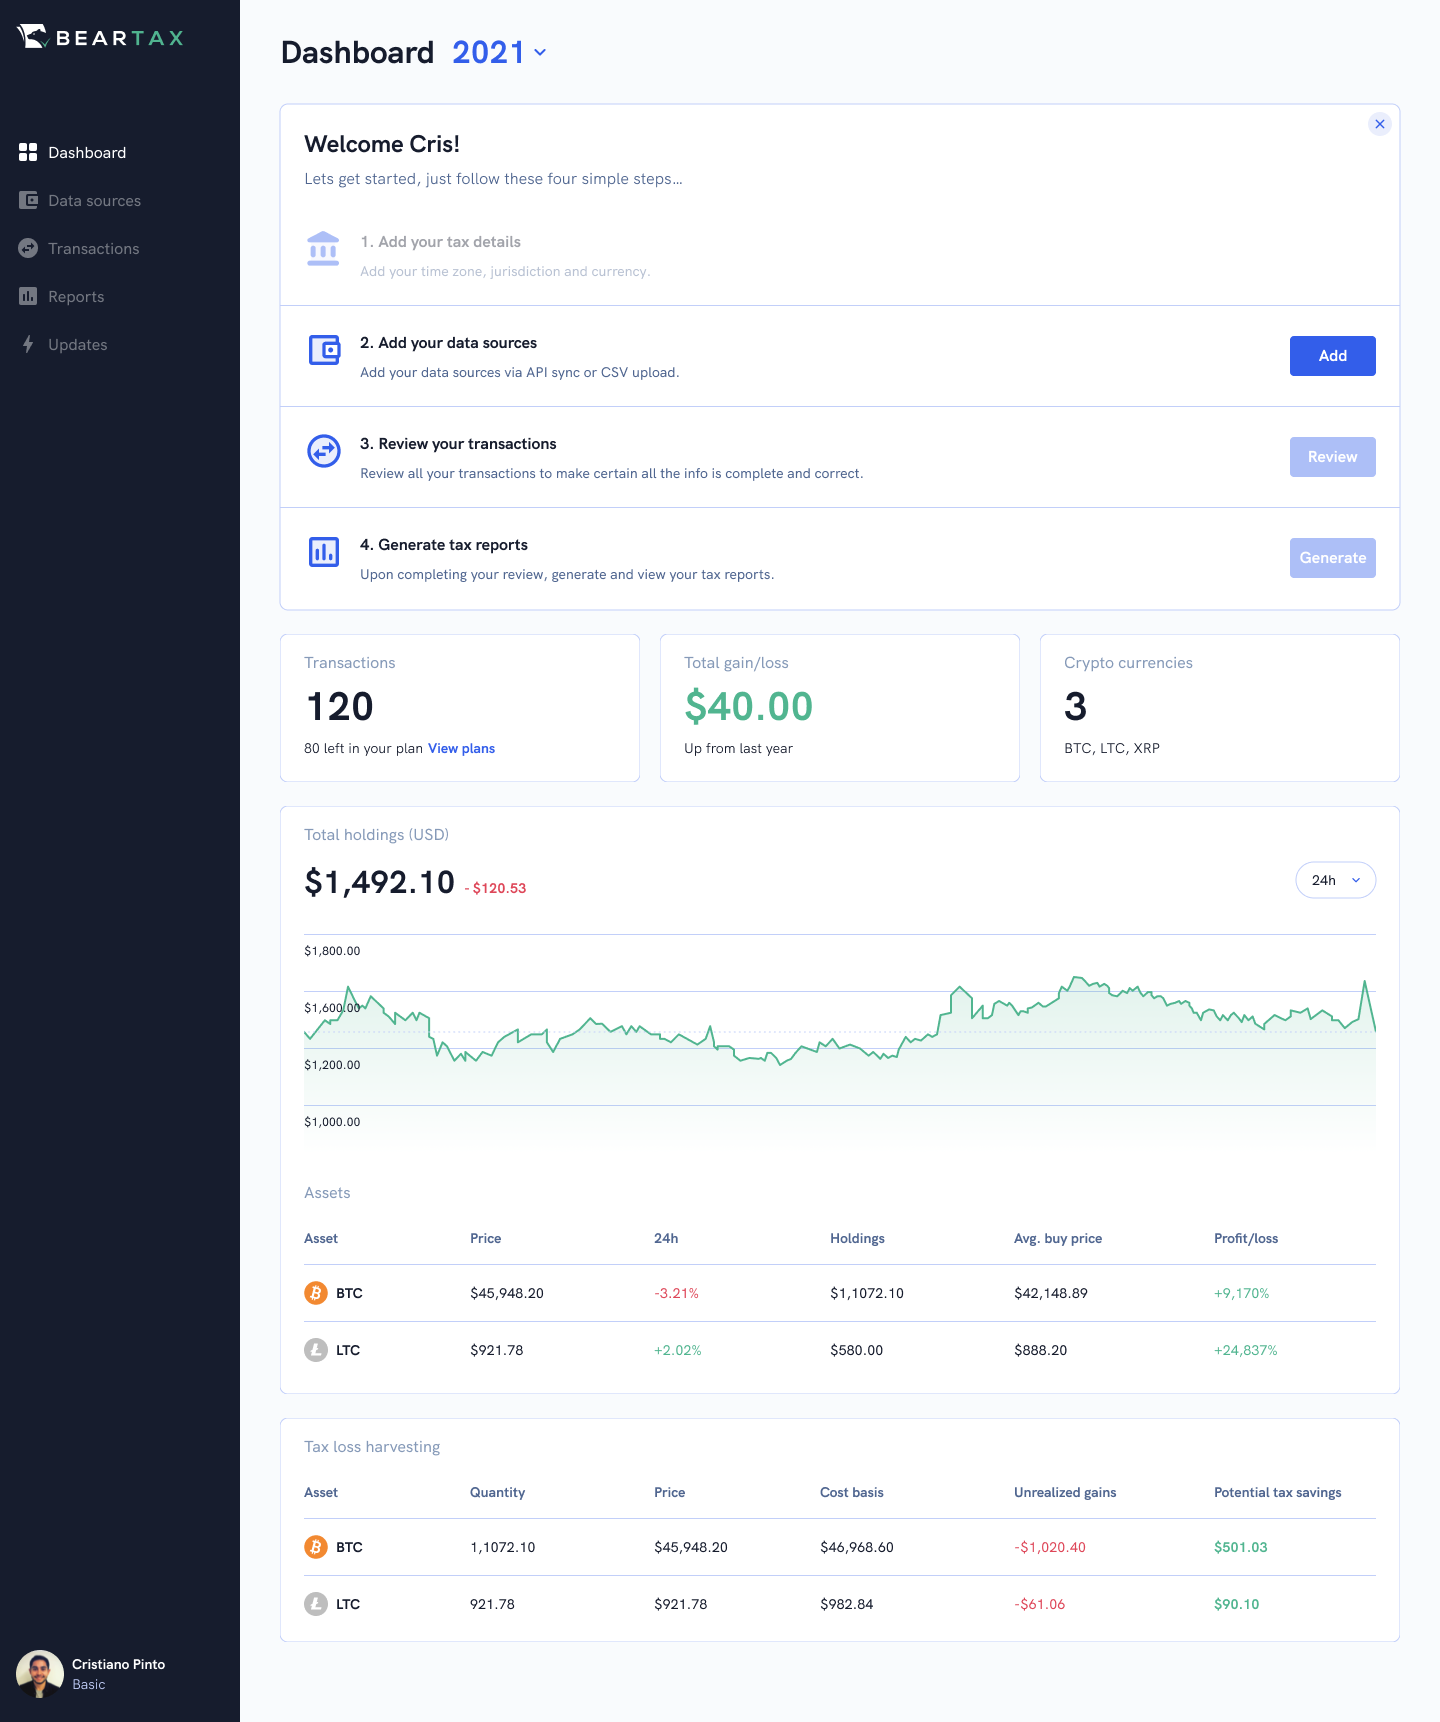Screen dimensions: 1440x1722
Task: Open the 2021 year dropdown
Action: (x=499, y=52)
